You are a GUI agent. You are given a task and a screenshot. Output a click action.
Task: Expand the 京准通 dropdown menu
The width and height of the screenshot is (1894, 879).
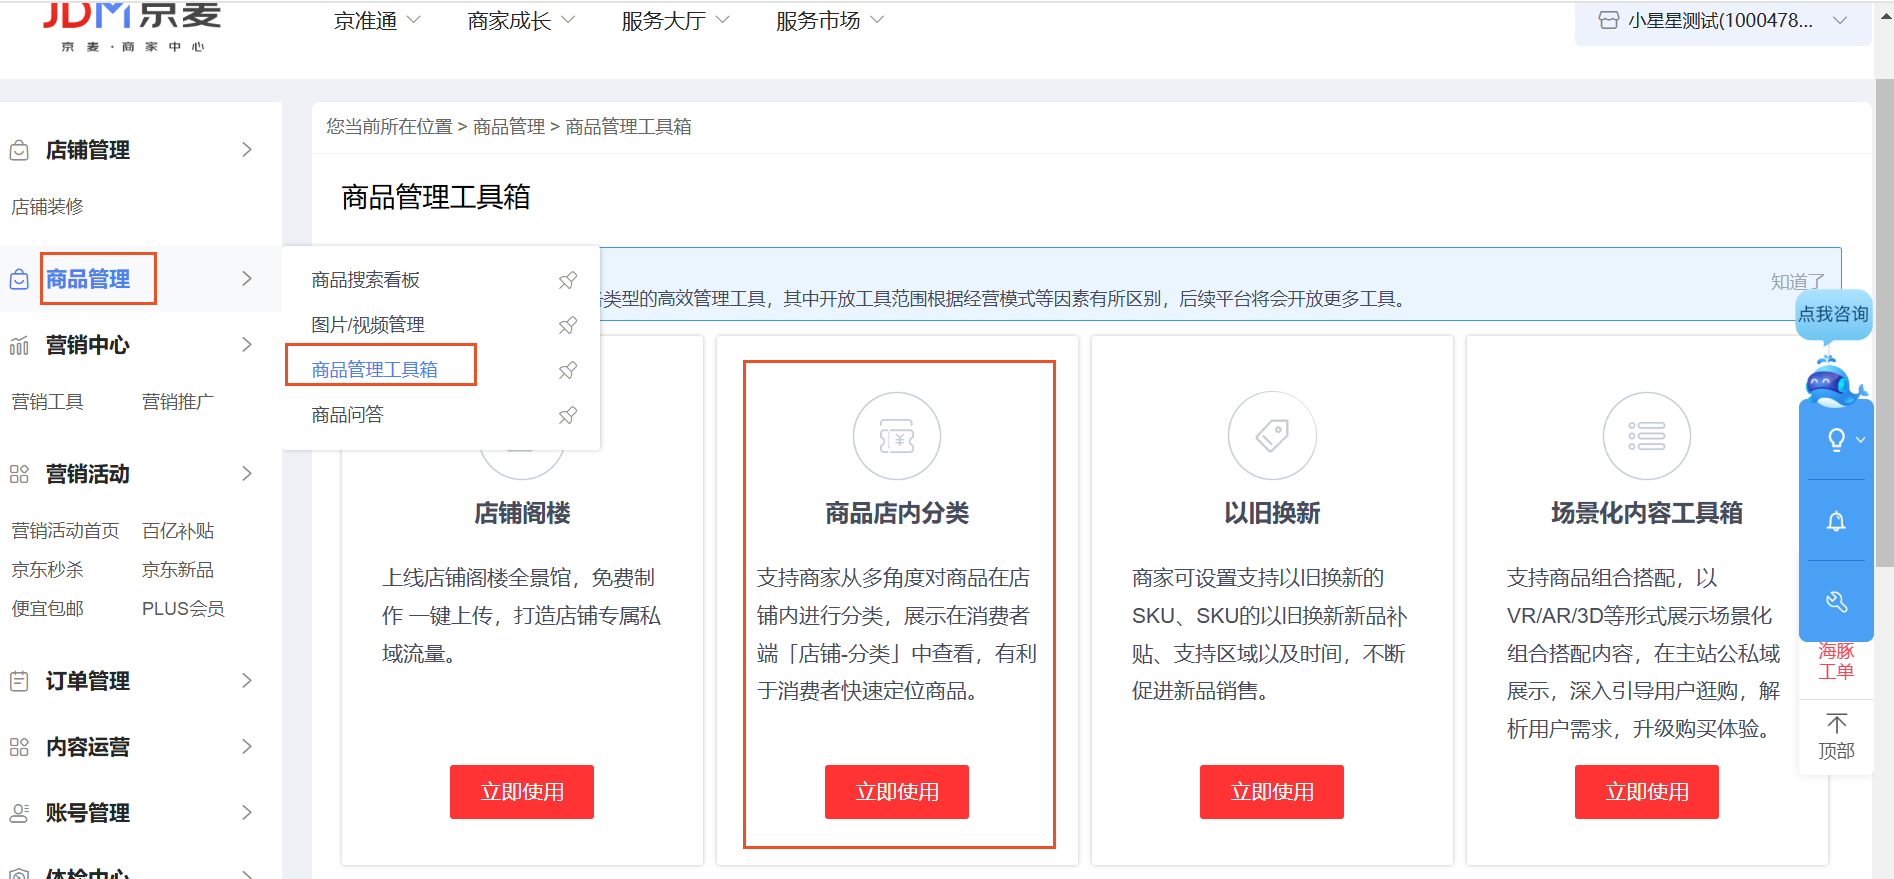click(x=377, y=21)
